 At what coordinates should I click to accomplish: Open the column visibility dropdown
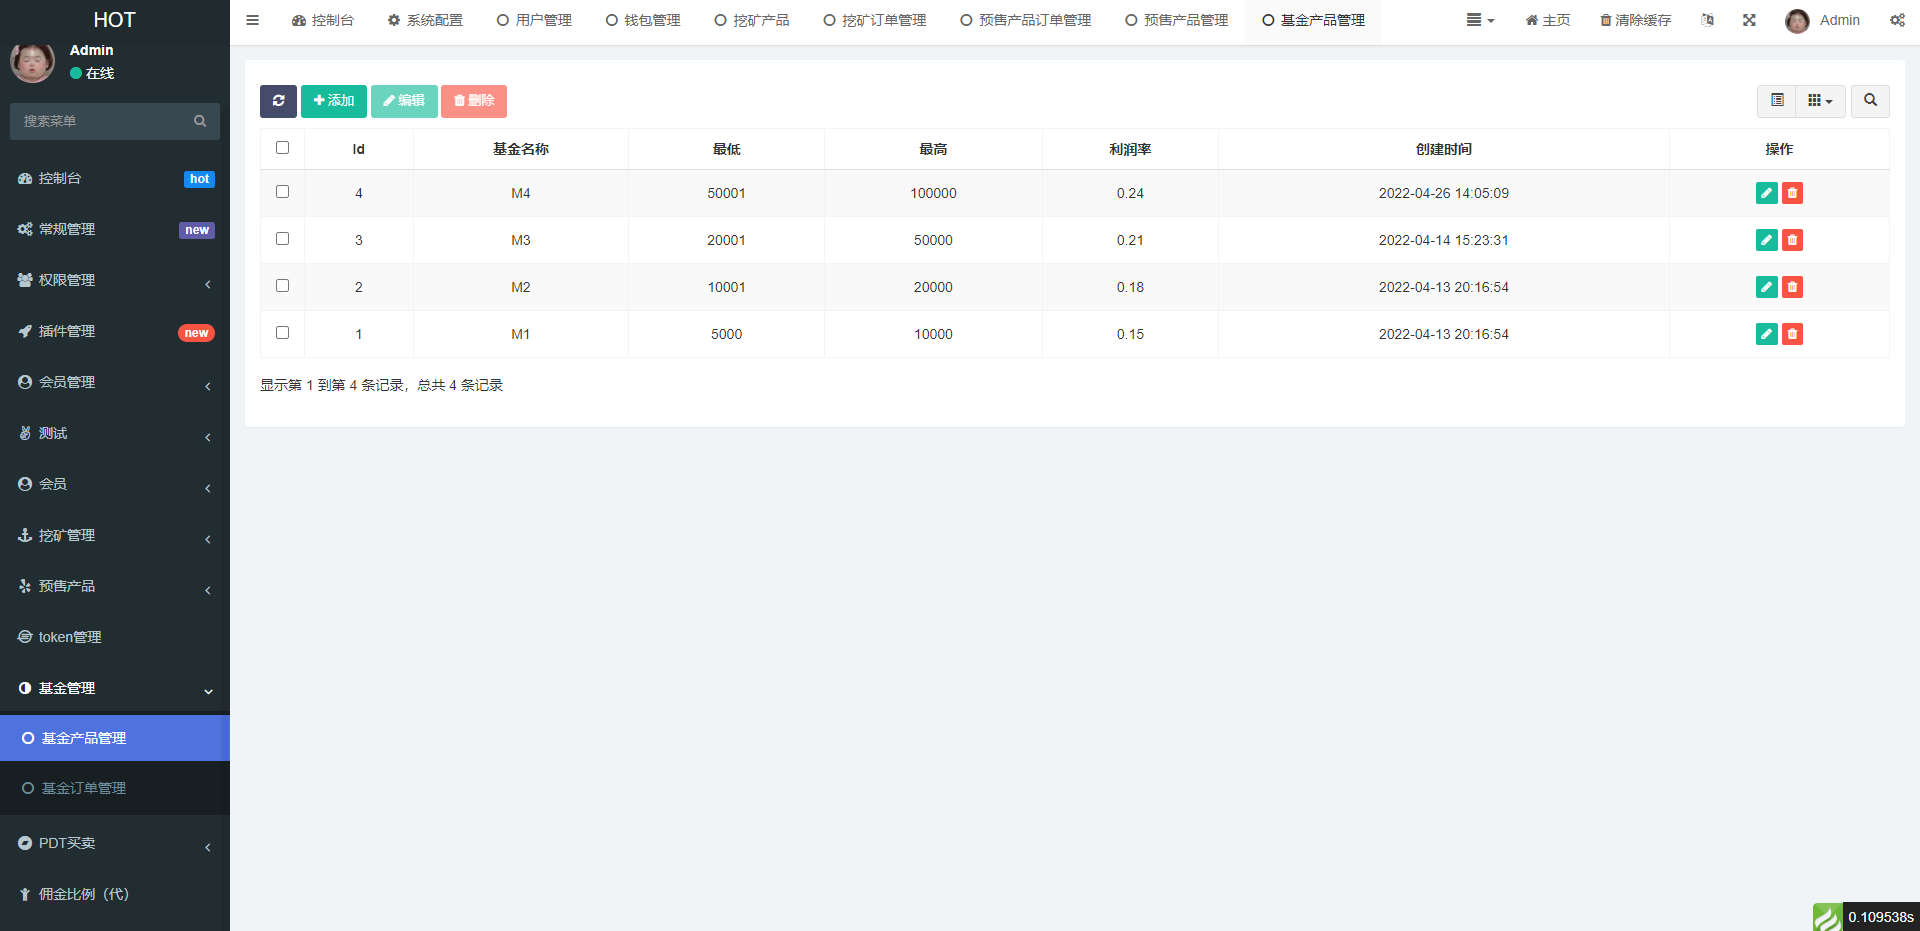[1820, 101]
